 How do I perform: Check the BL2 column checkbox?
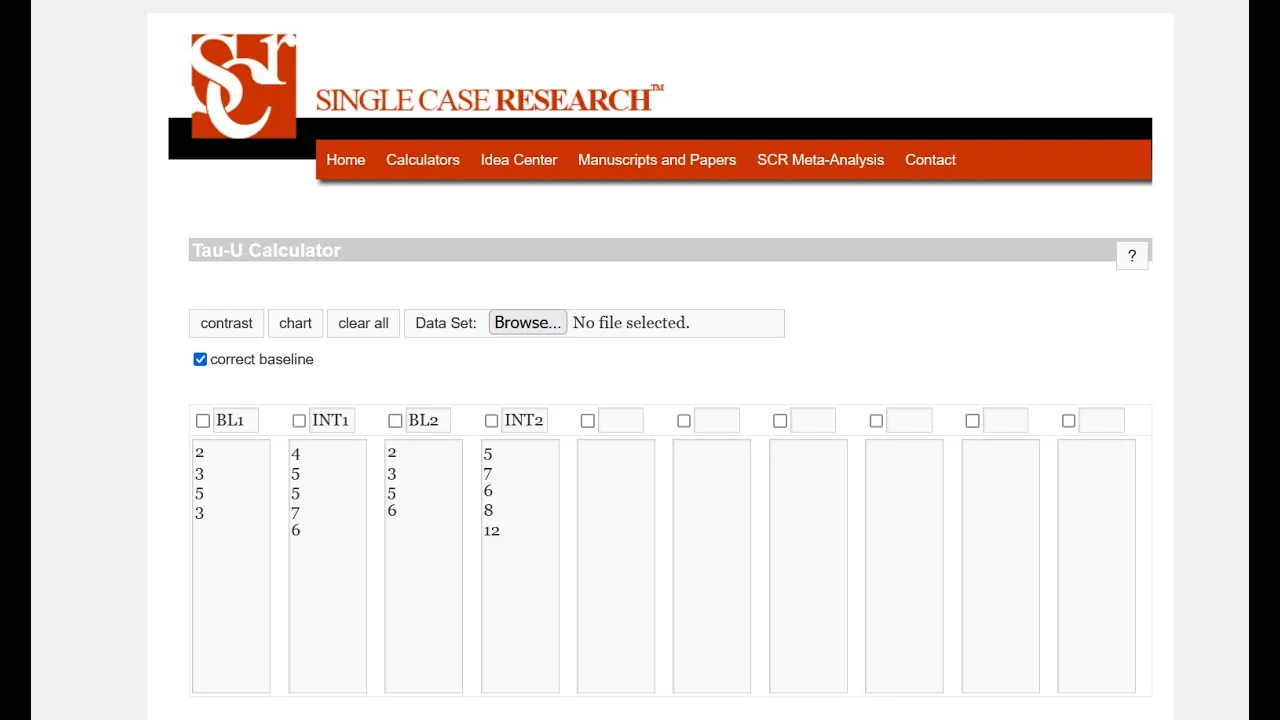[395, 421]
